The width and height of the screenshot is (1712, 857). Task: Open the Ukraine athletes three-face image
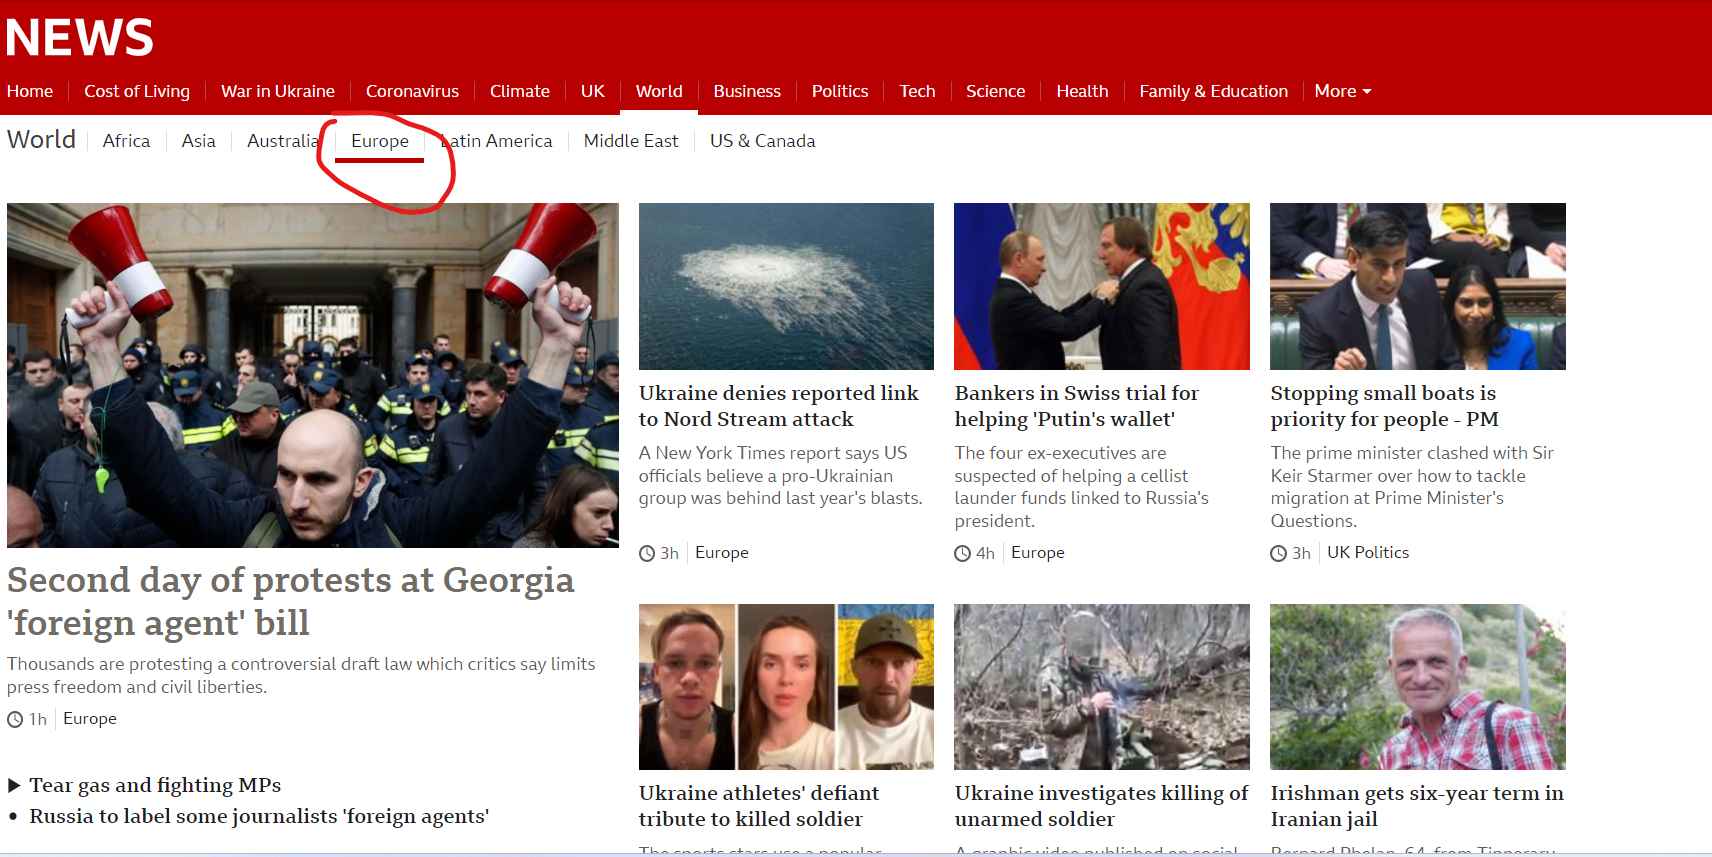pos(786,687)
